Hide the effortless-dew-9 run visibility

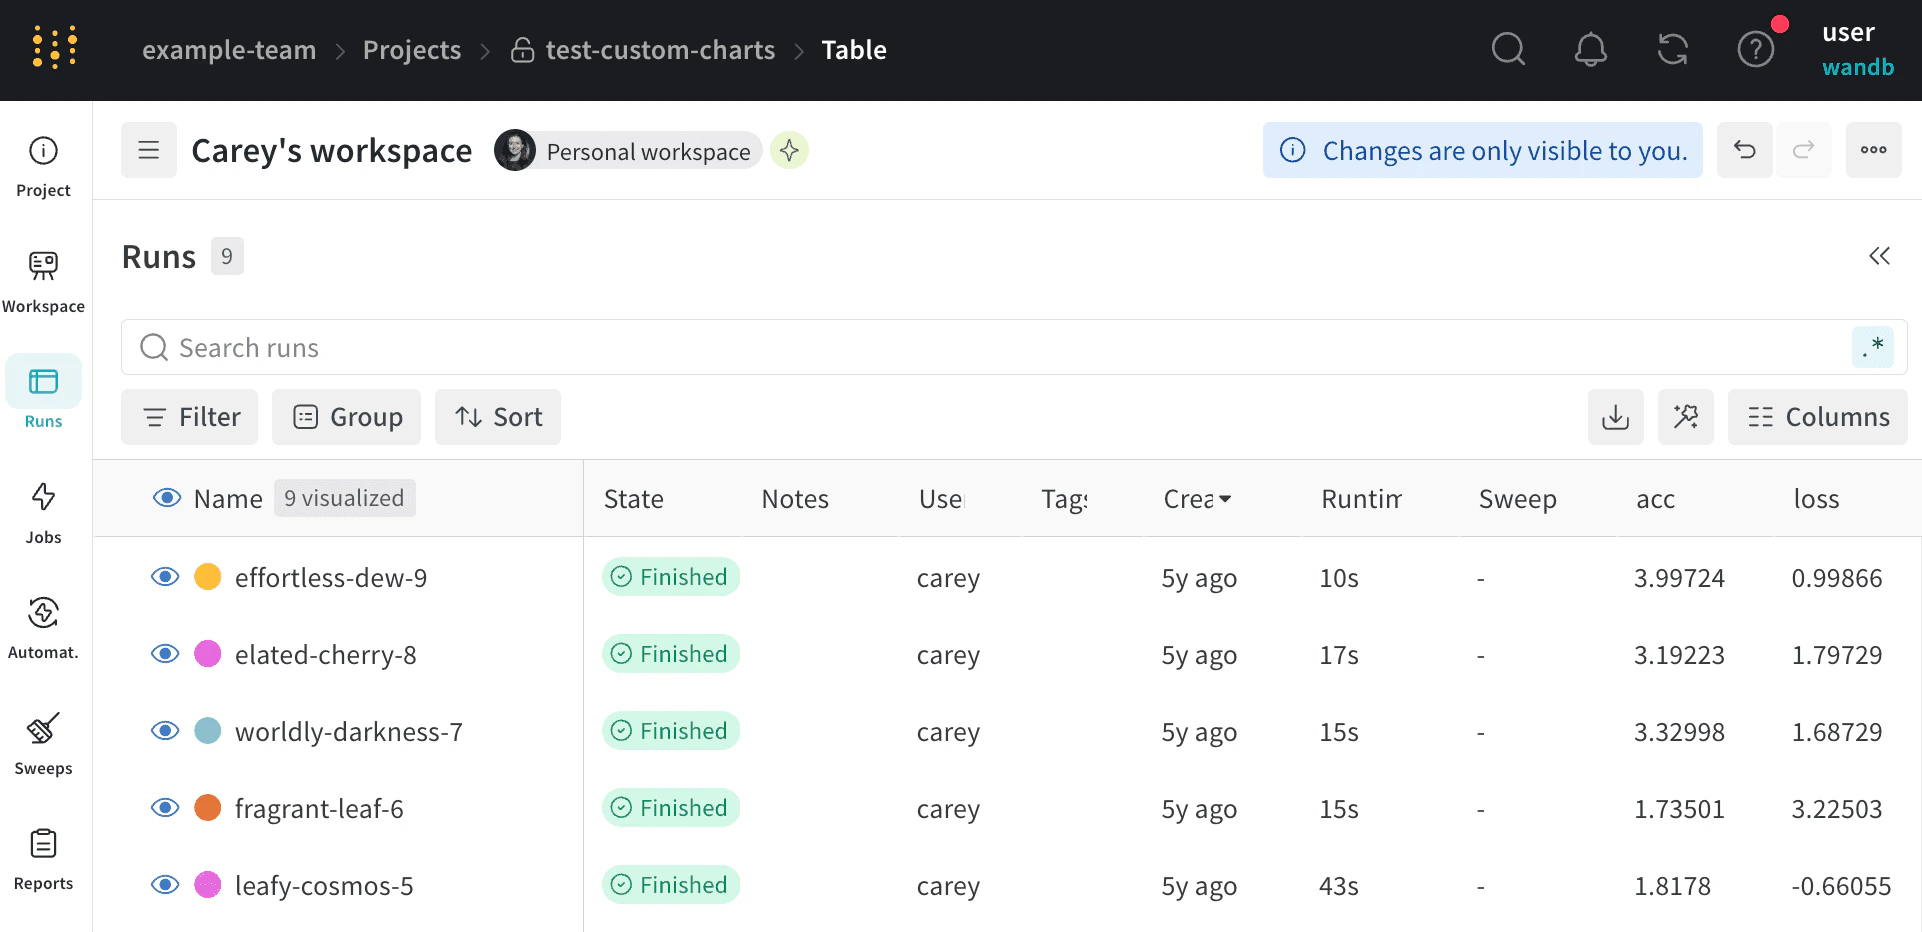[x=165, y=577]
